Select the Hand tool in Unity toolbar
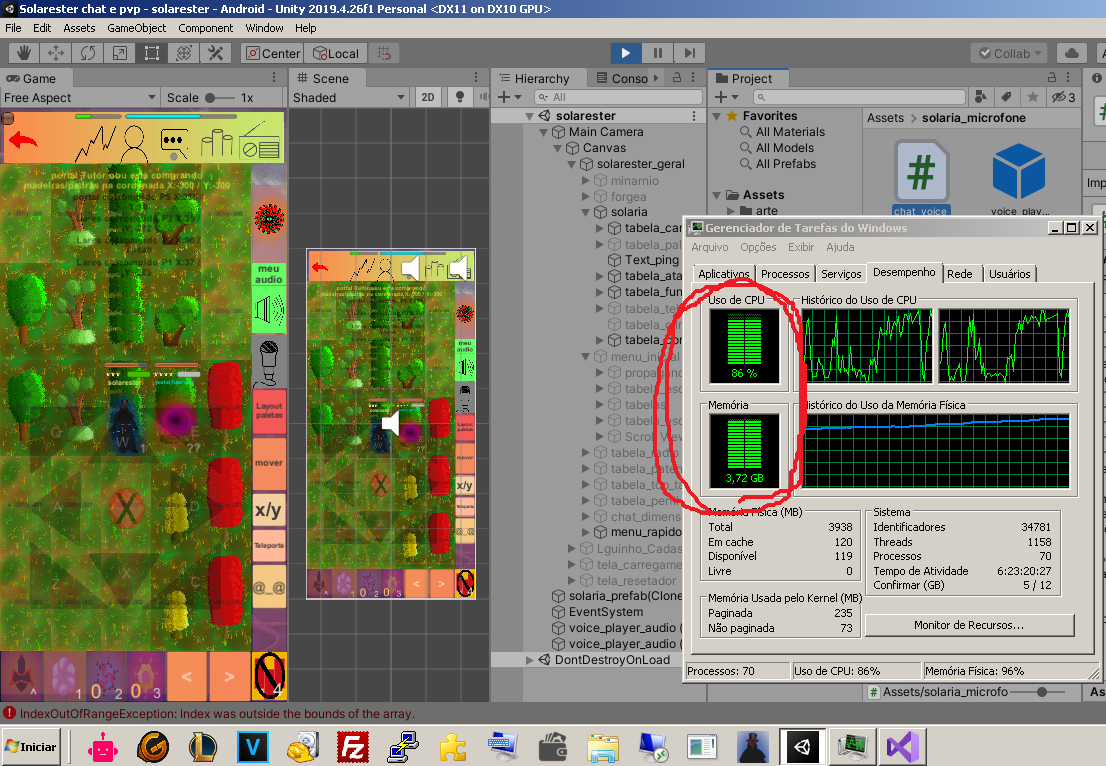 [x=24, y=53]
